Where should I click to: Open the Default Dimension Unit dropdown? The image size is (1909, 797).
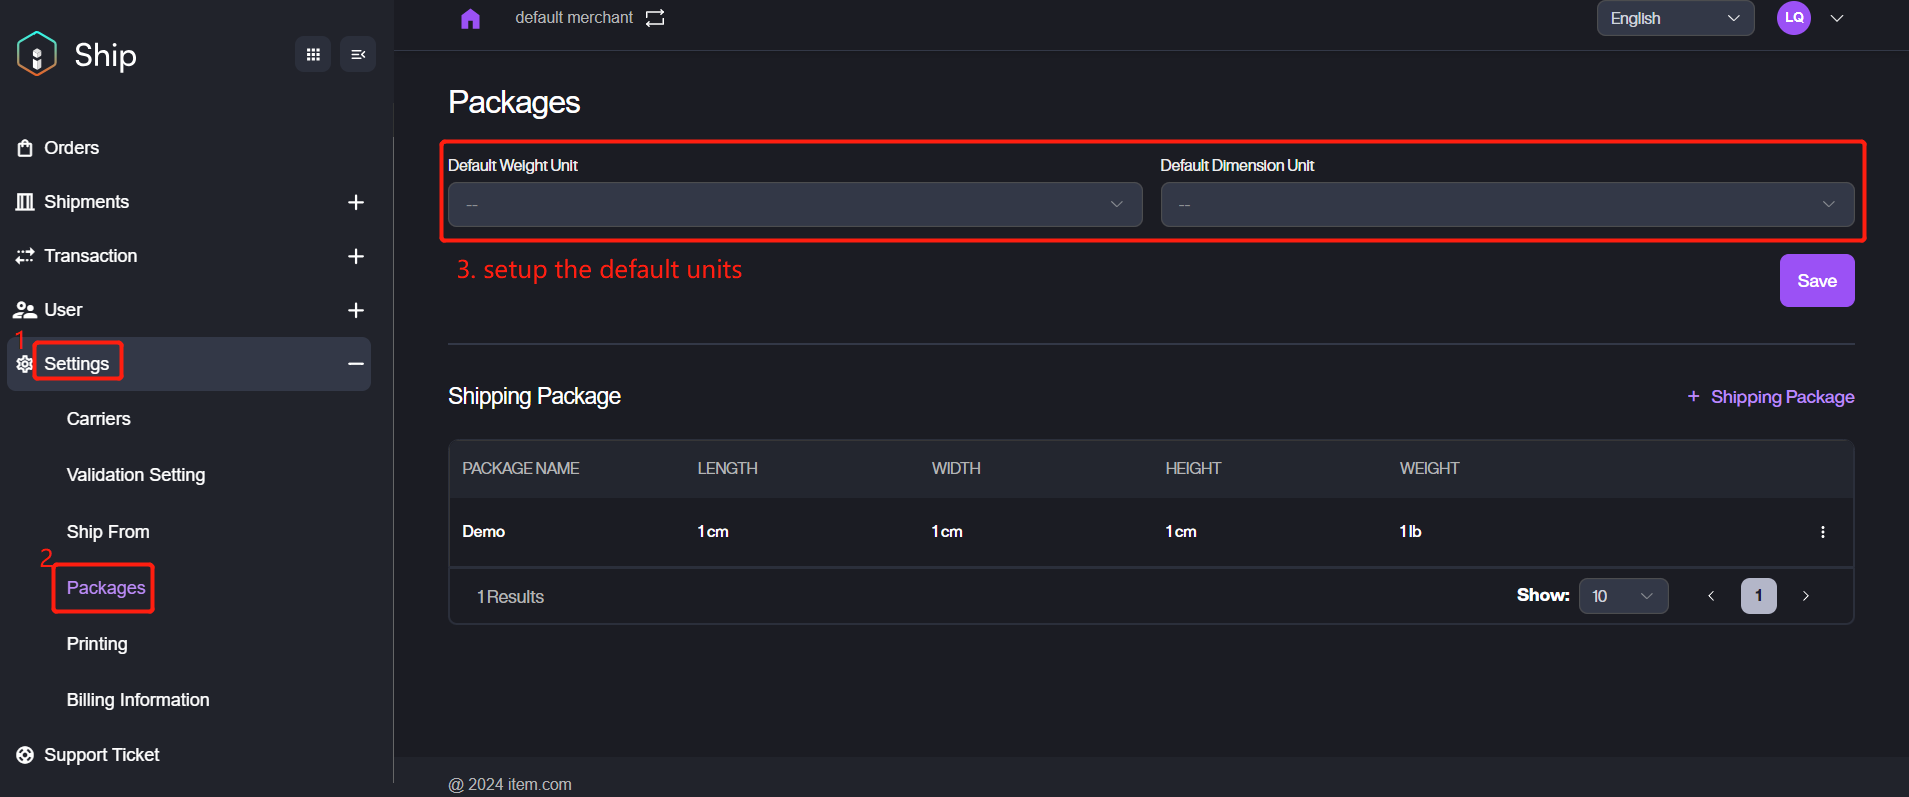(x=1506, y=205)
